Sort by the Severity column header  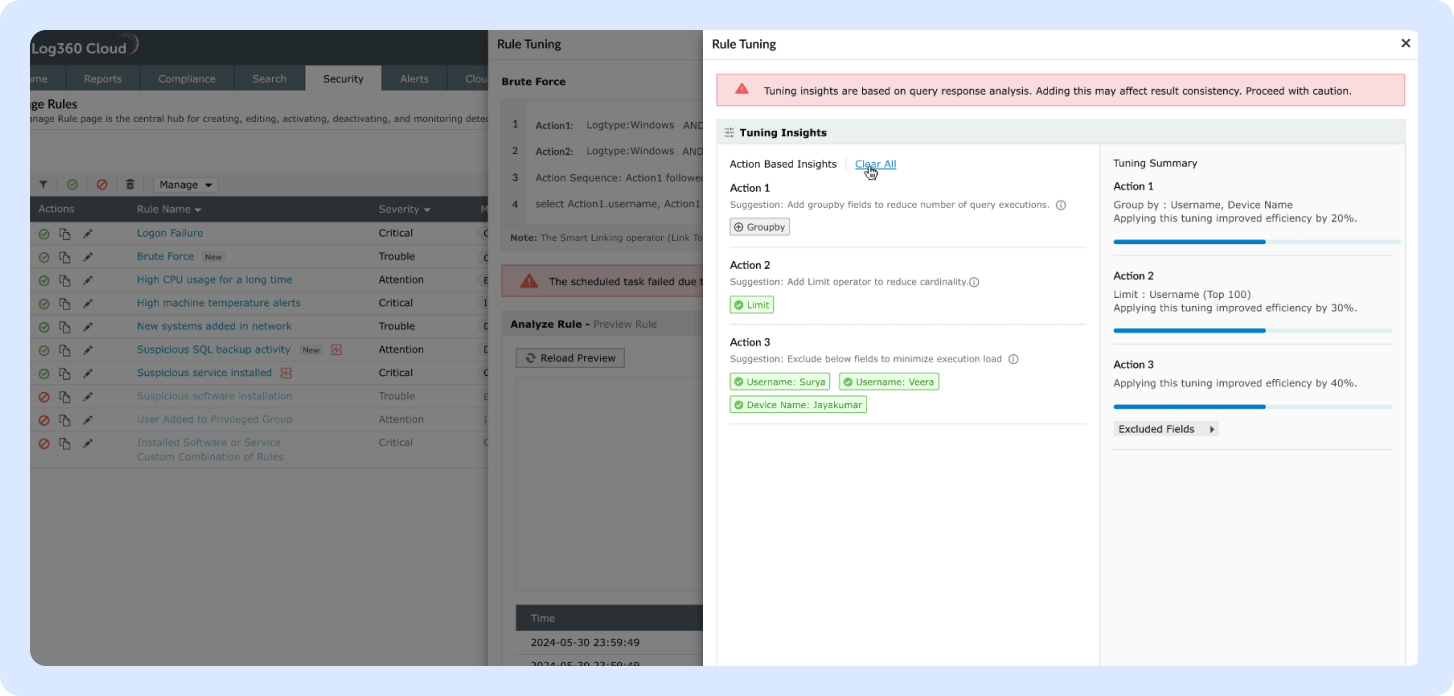tap(404, 210)
